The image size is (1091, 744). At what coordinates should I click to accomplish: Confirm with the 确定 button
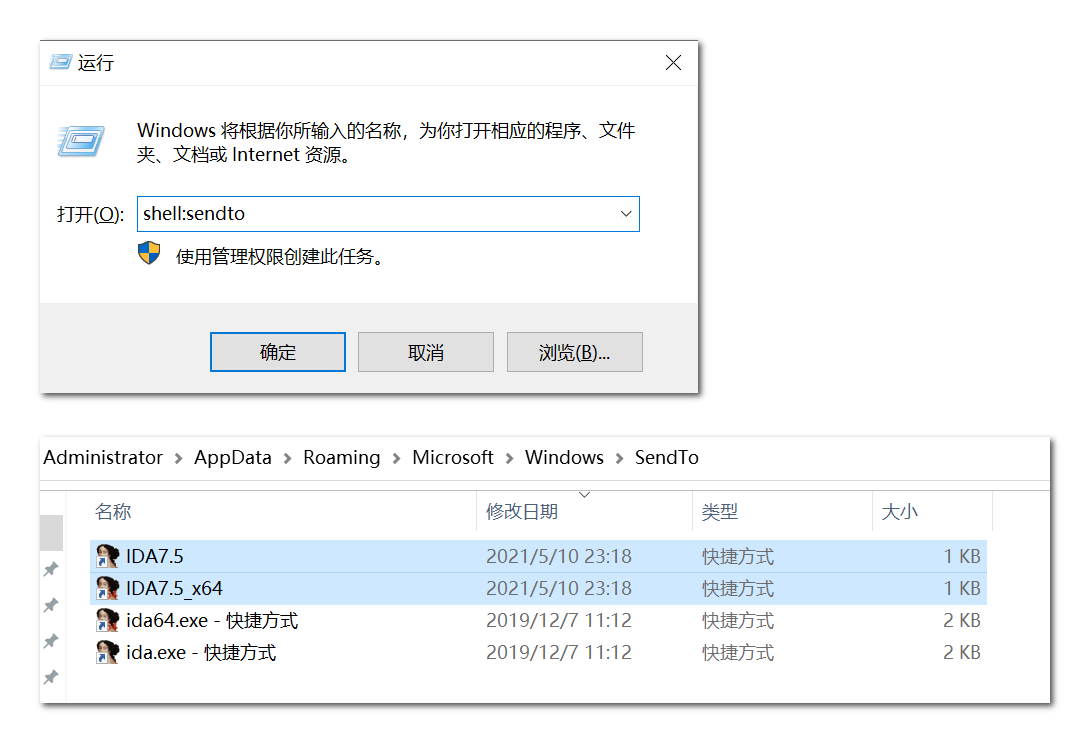click(278, 352)
